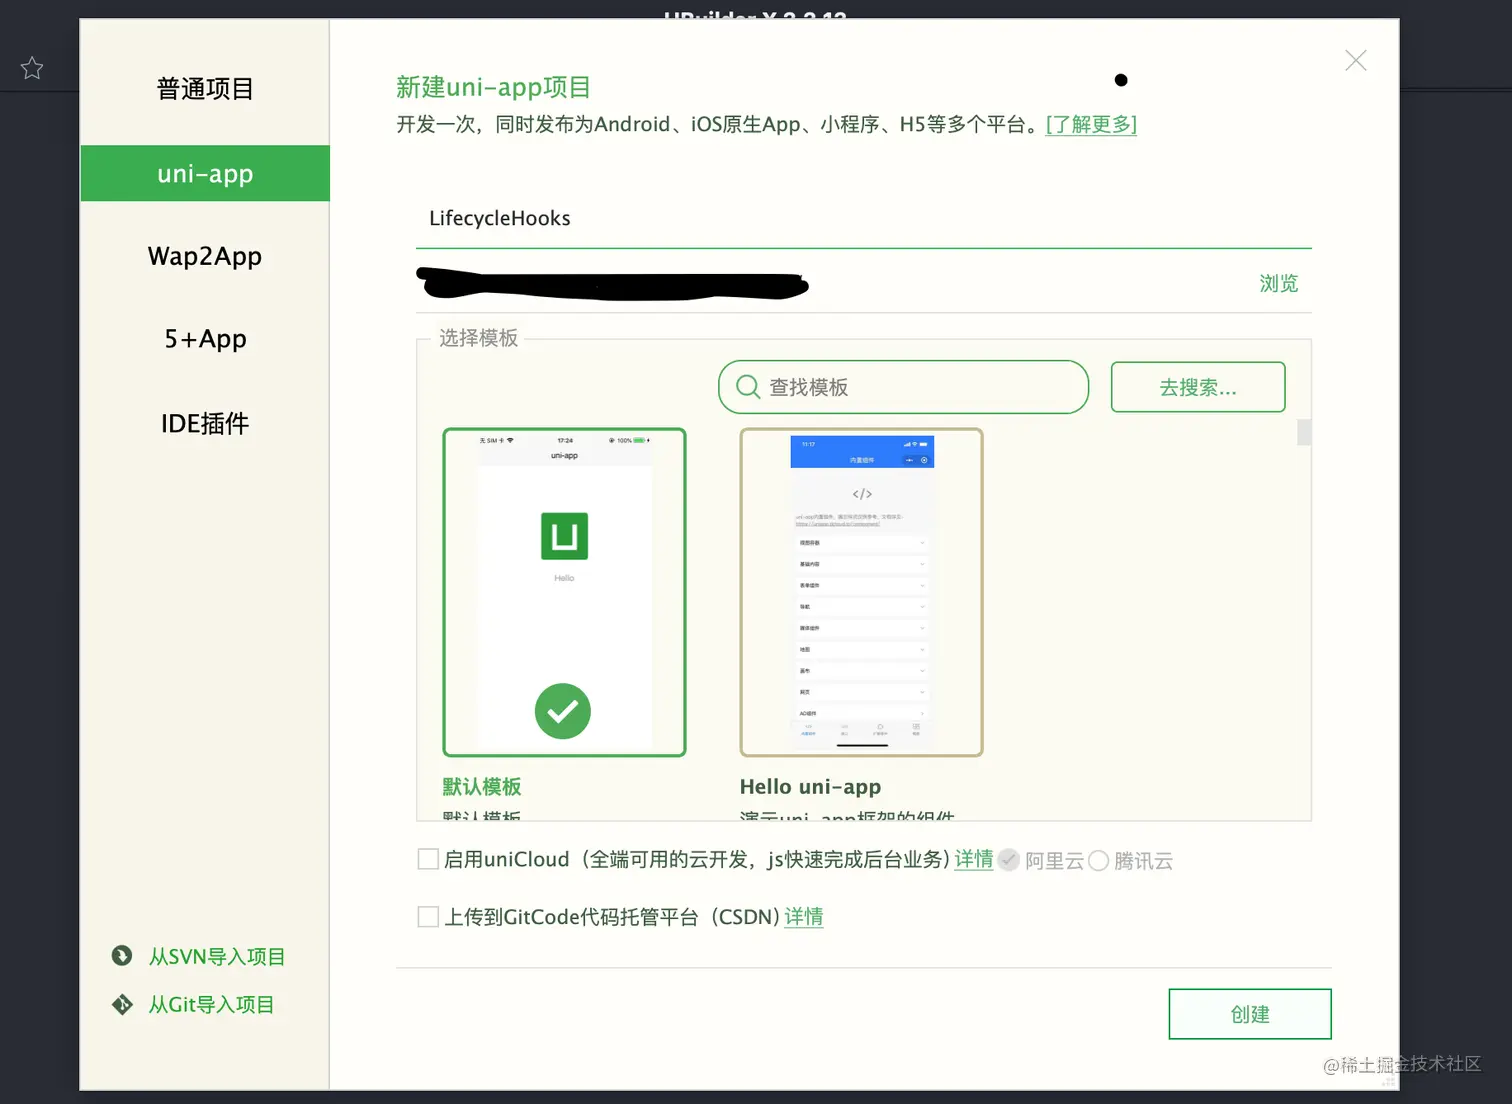Open the GitCode 详情 link
Image resolution: width=1512 pixels, height=1104 pixels.
point(803,917)
